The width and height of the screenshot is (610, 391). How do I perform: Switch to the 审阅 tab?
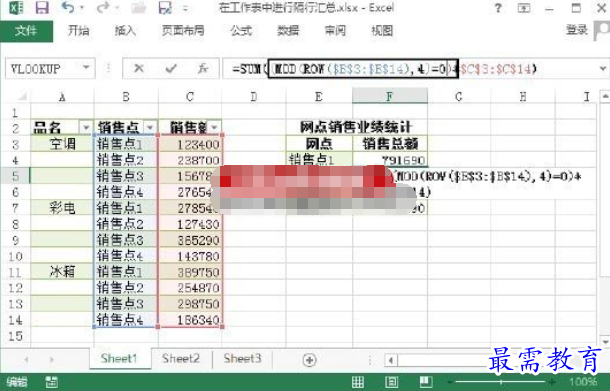(335, 31)
